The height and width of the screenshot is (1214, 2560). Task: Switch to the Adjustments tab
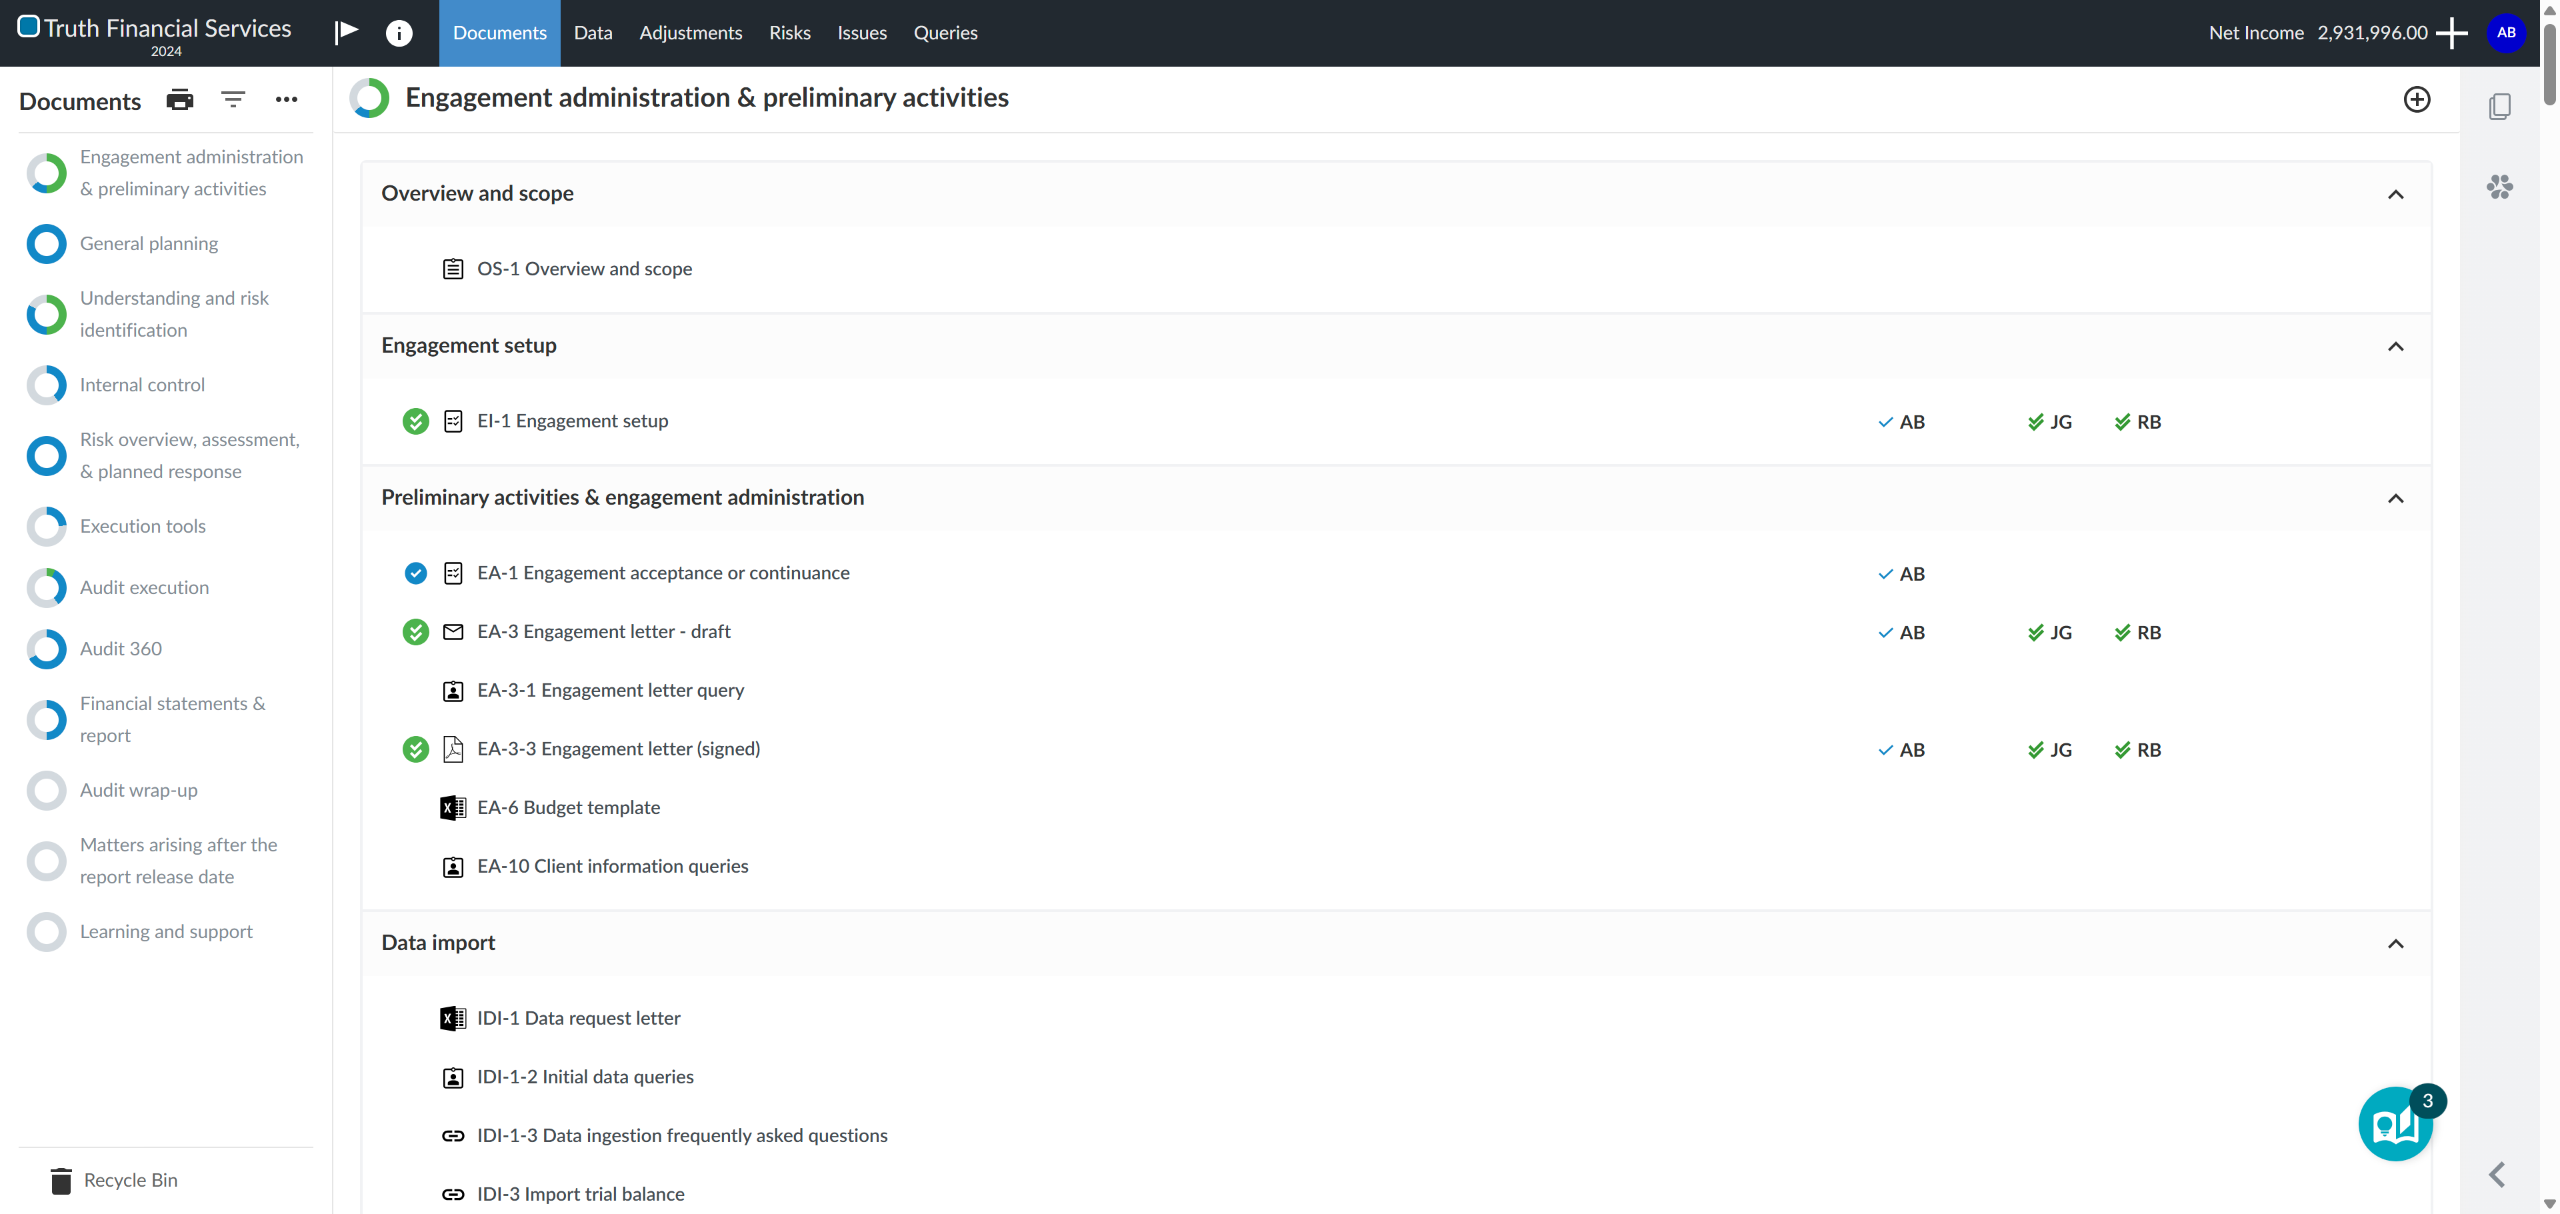pyautogui.click(x=690, y=33)
